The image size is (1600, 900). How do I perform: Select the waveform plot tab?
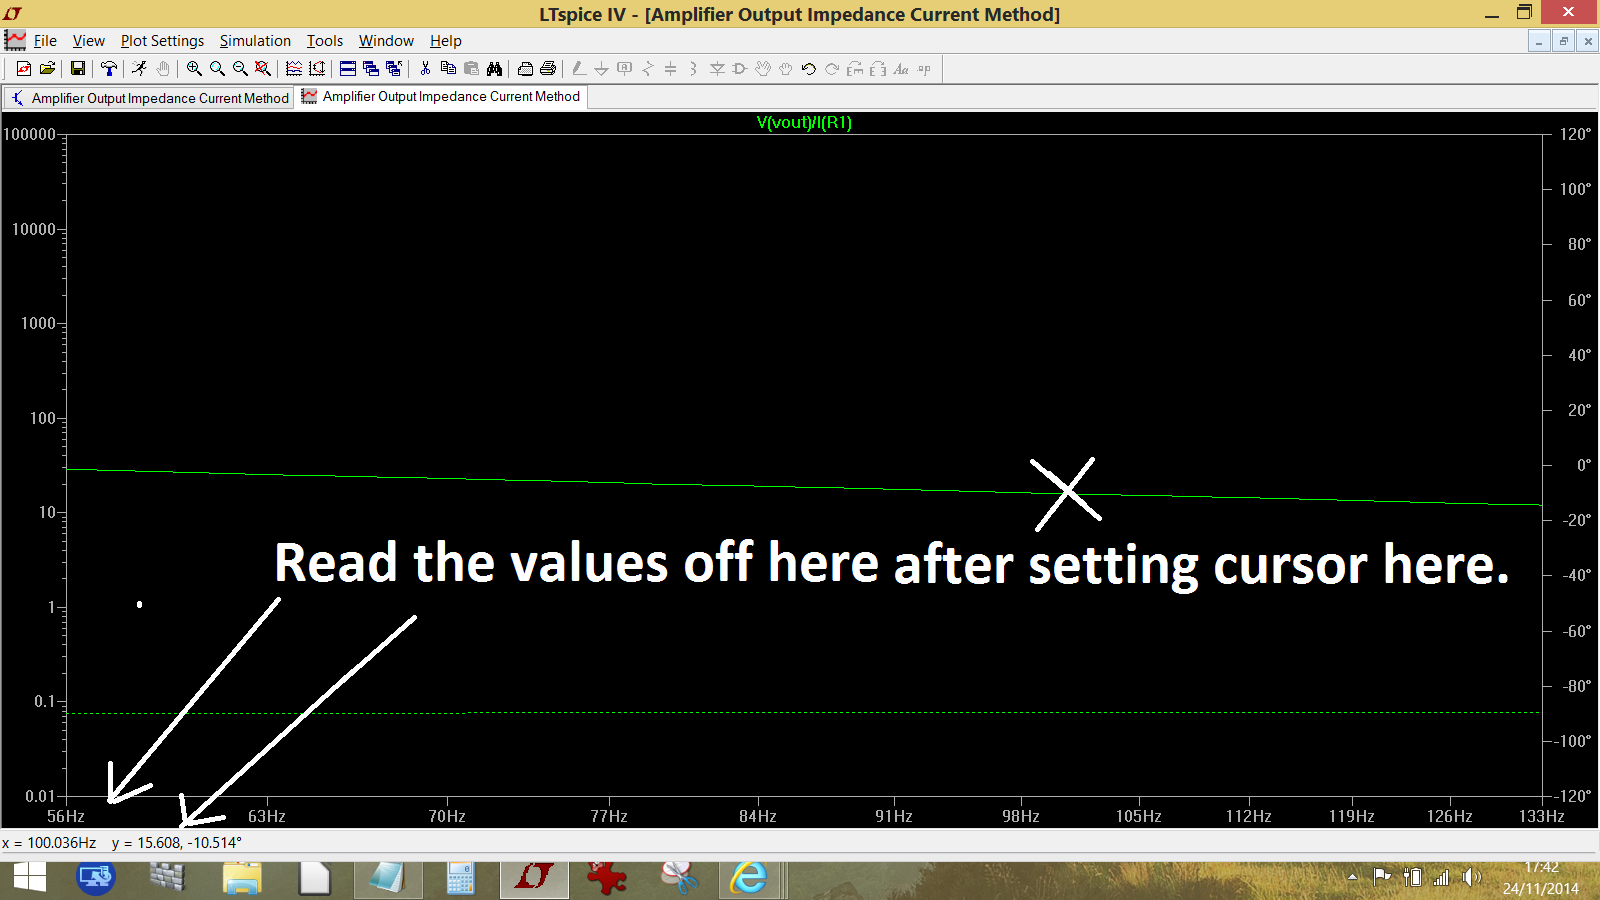(x=441, y=97)
